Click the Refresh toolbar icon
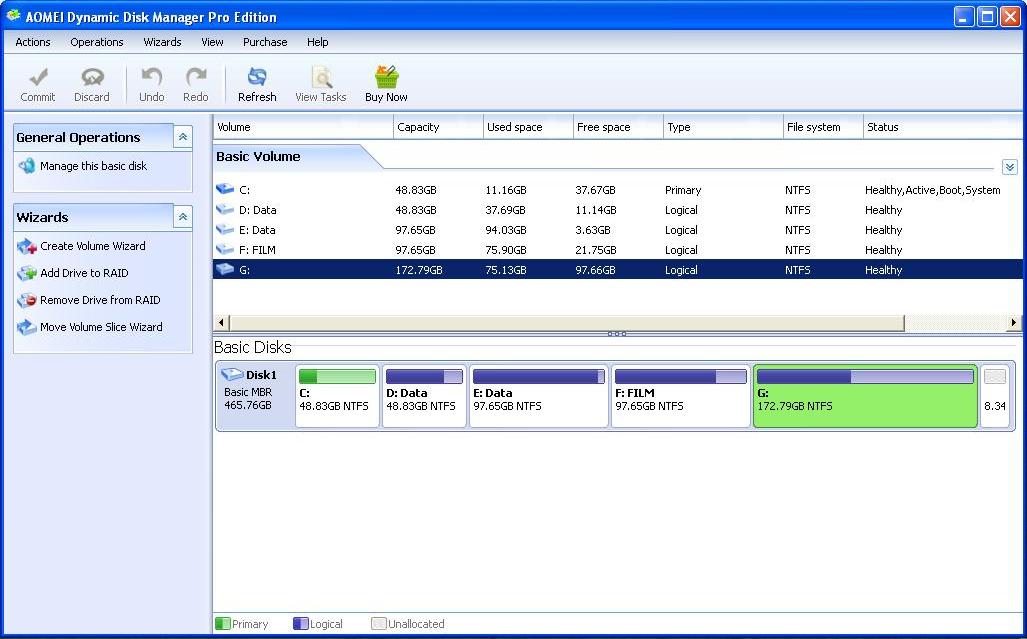This screenshot has width=1027, height=639. click(257, 77)
